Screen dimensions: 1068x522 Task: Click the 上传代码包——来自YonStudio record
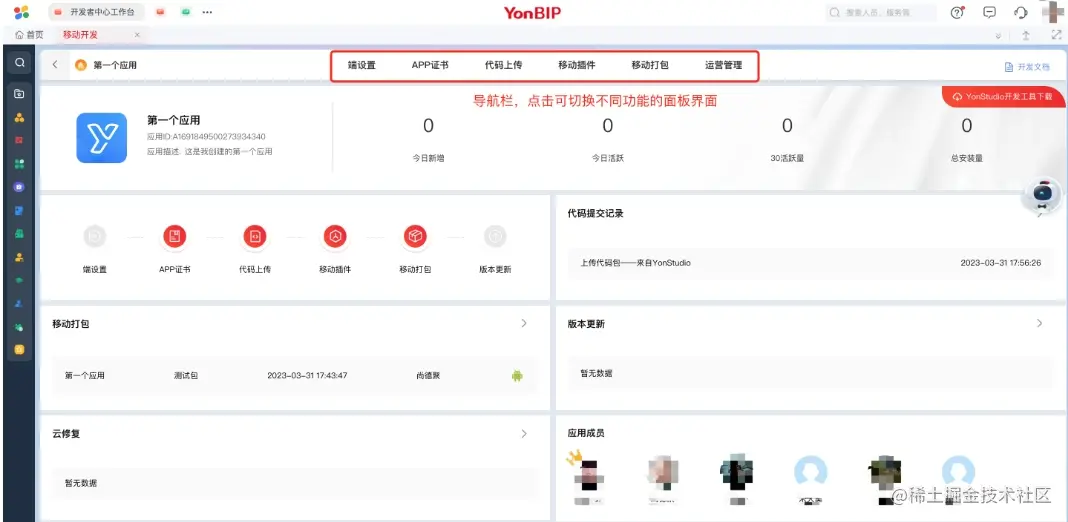click(635, 262)
